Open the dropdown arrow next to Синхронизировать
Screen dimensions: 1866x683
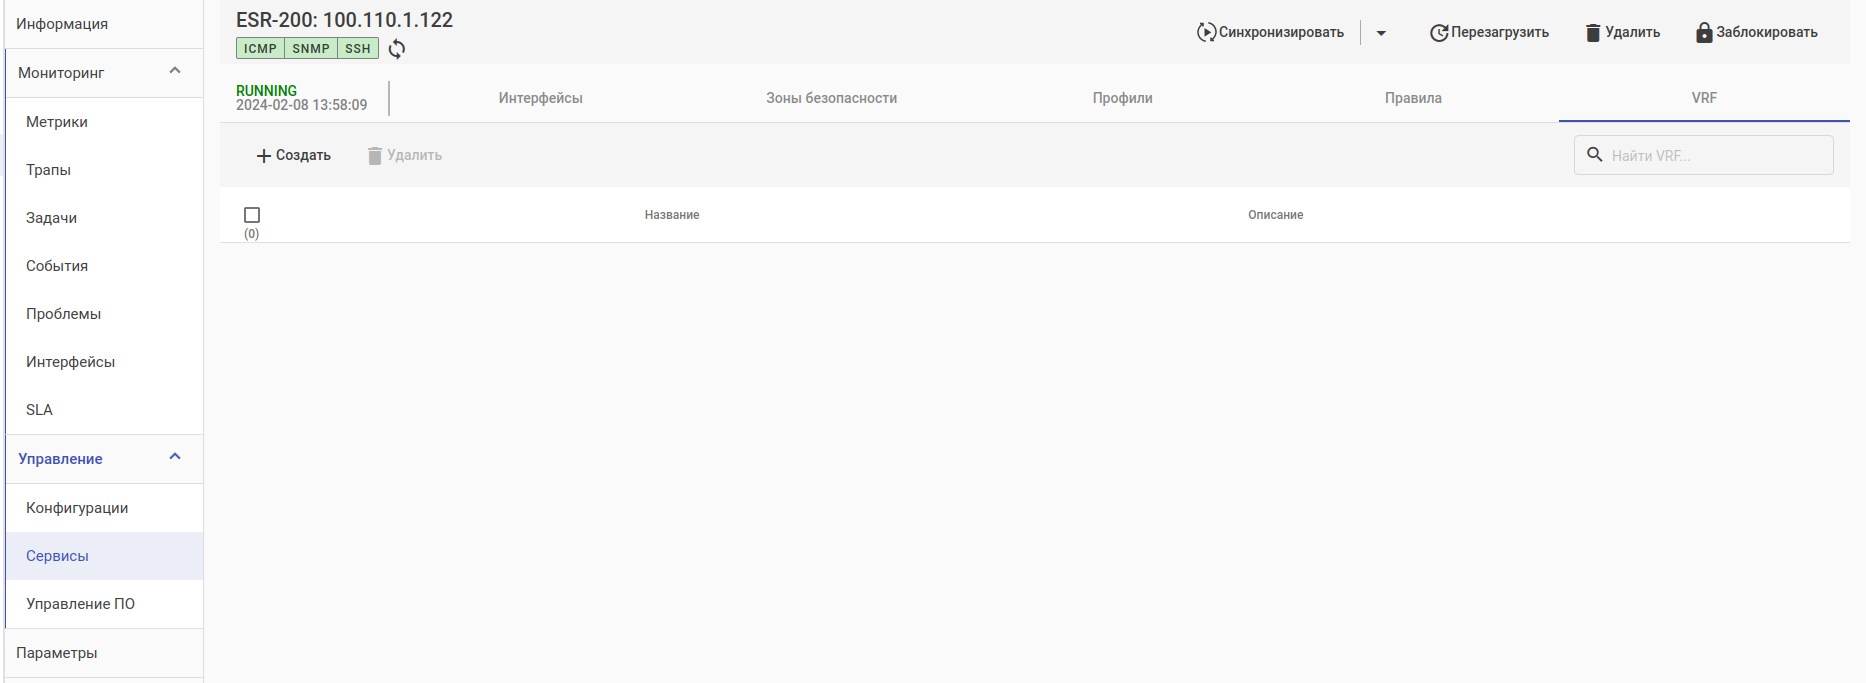pyautogui.click(x=1381, y=33)
